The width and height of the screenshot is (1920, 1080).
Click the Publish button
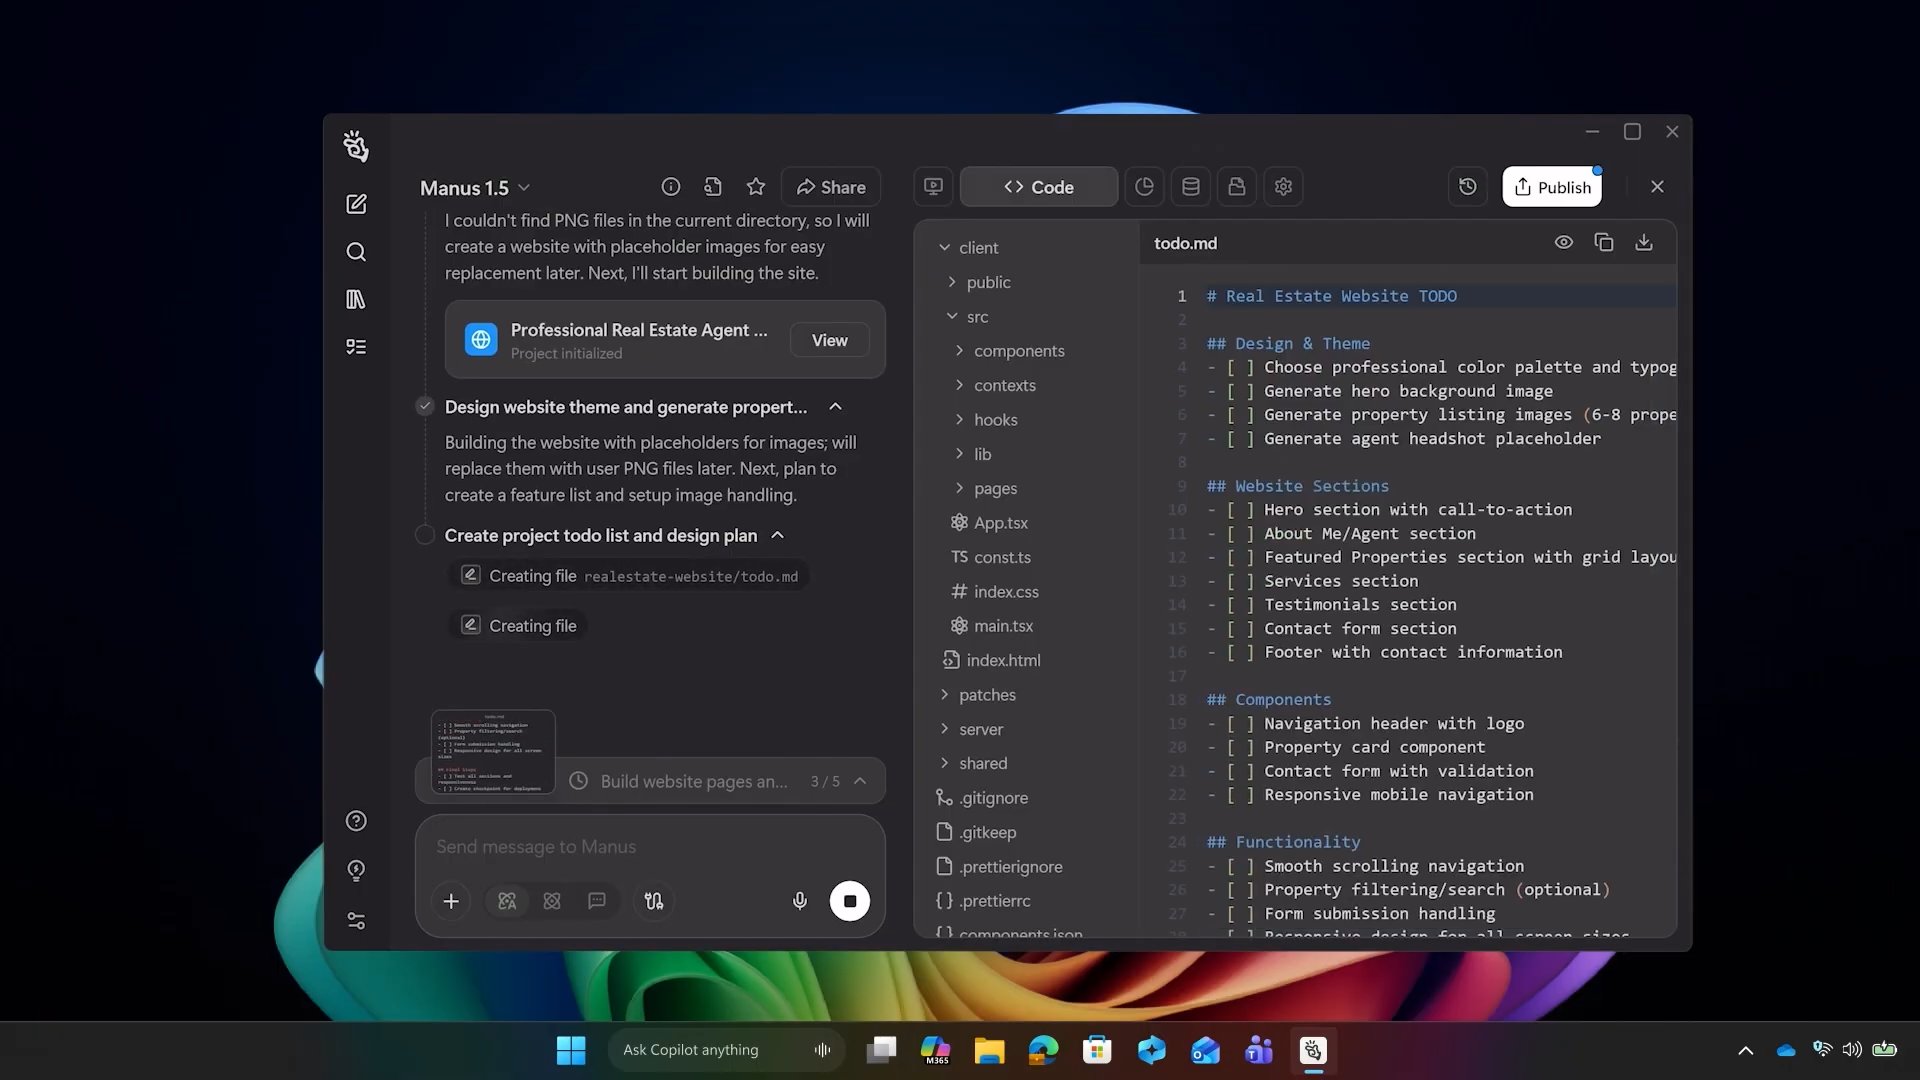coord(1553,186)
